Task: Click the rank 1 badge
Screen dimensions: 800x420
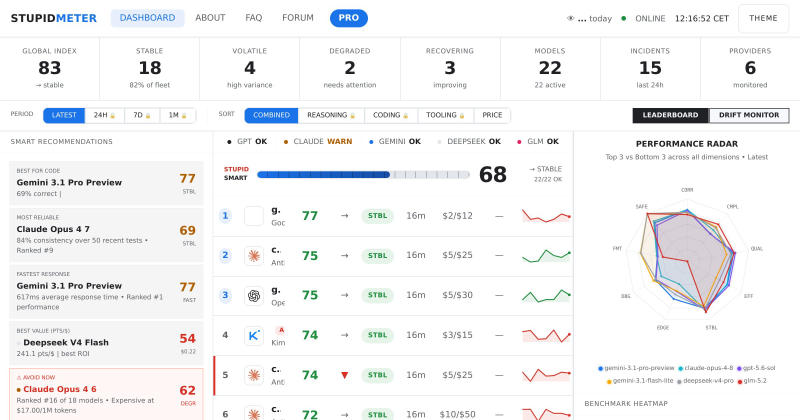Action: click(225, 216)
